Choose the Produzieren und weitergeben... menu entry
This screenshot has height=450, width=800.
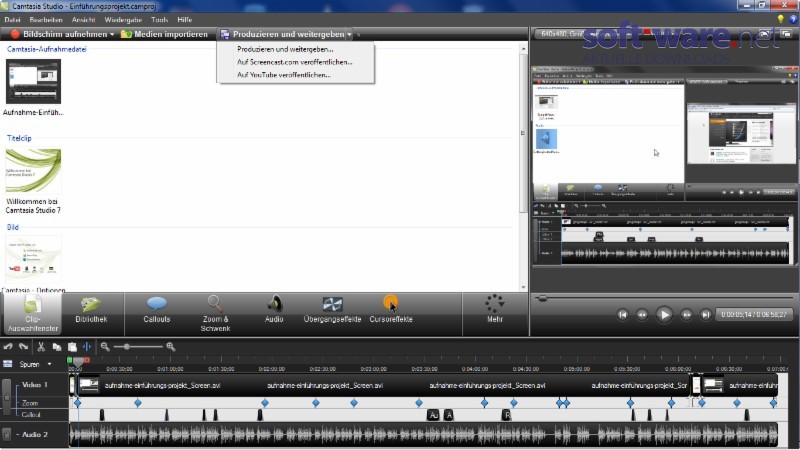285,49
